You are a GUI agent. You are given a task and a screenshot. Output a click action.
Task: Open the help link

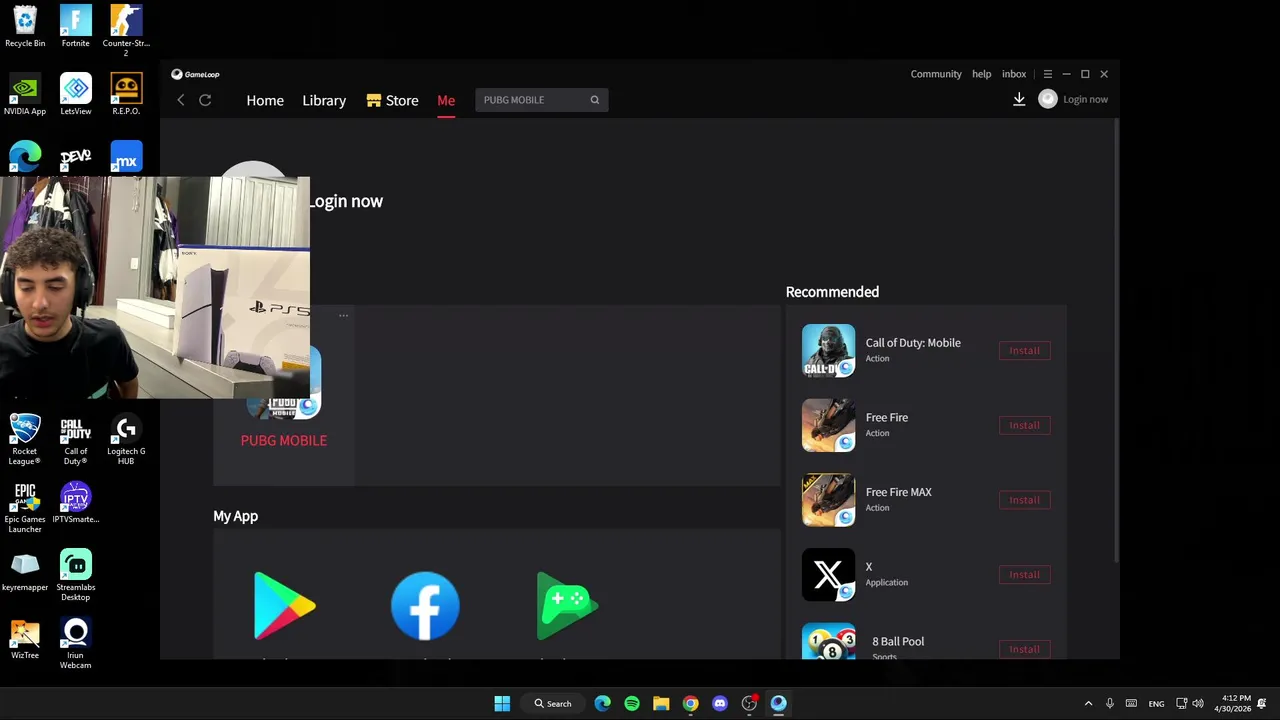(982, 74)
